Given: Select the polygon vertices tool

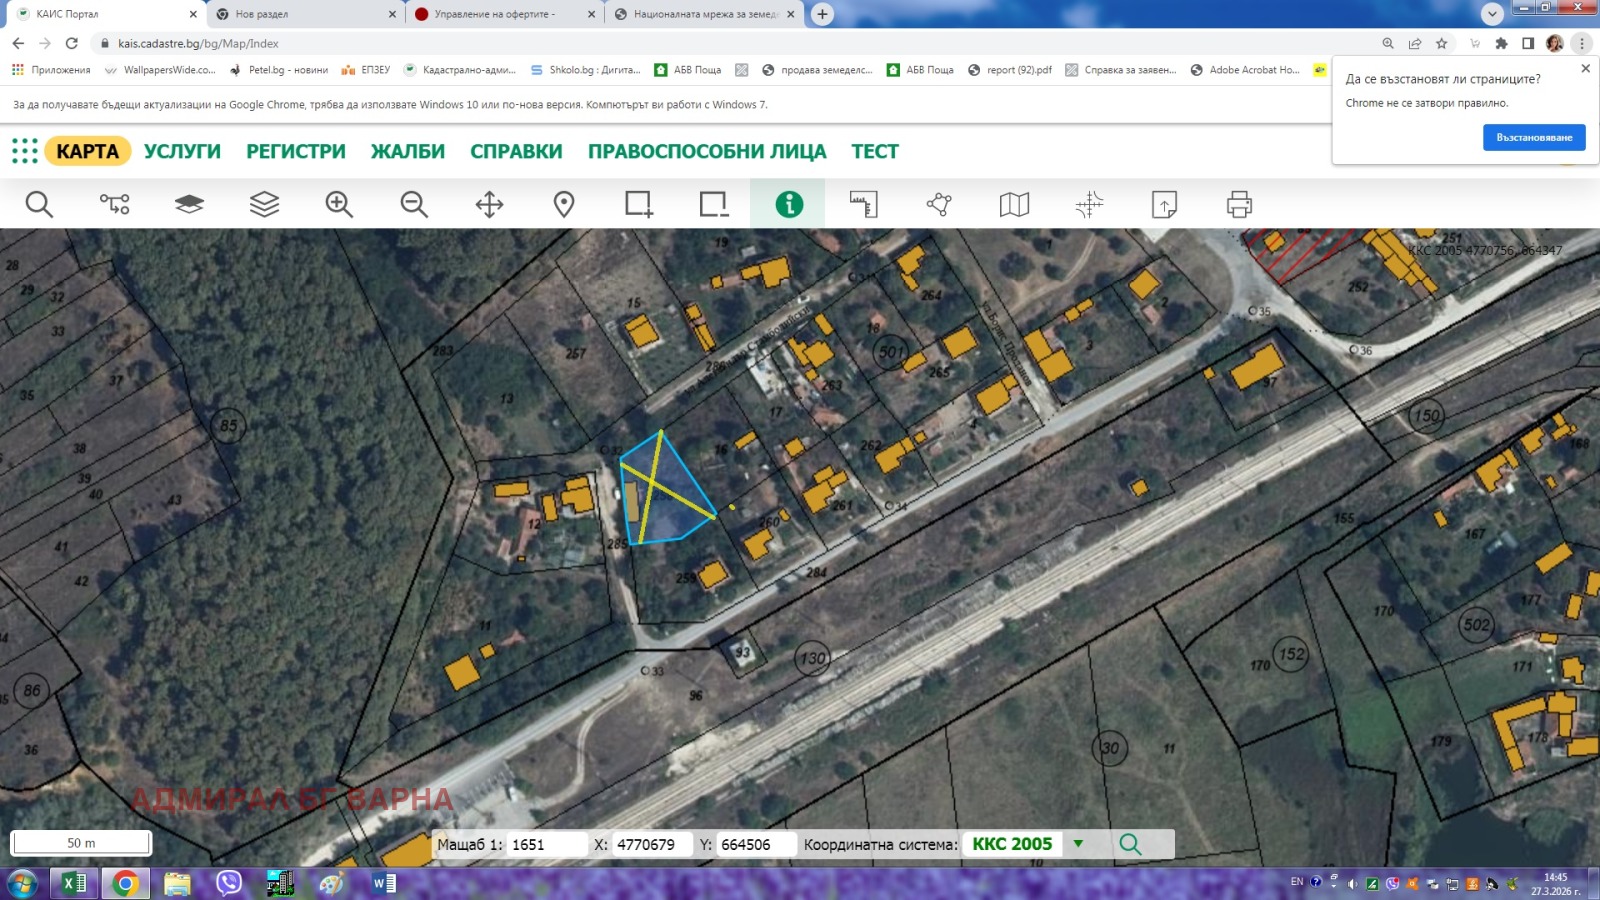Looking at the screenshot, I should pyautogui.click(x=938, y=203).
